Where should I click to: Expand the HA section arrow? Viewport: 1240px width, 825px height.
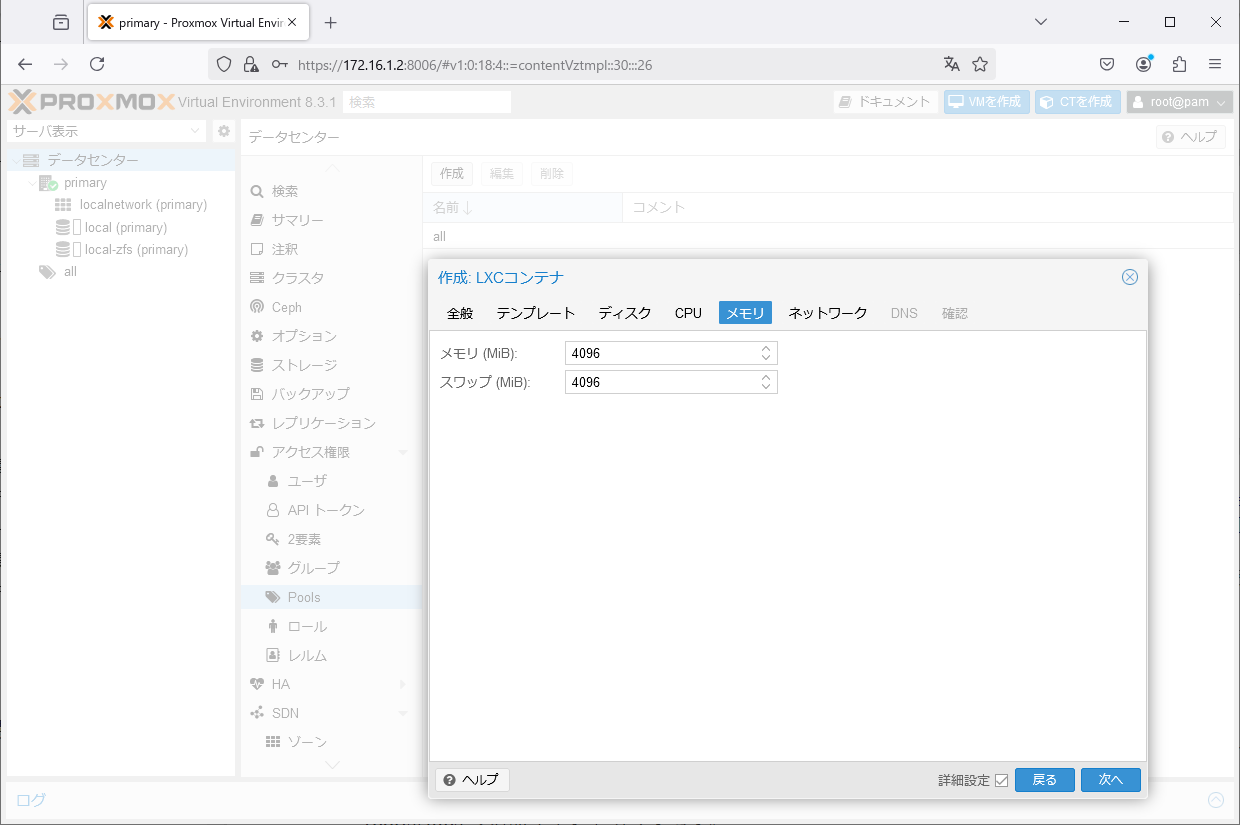(403, 684)
